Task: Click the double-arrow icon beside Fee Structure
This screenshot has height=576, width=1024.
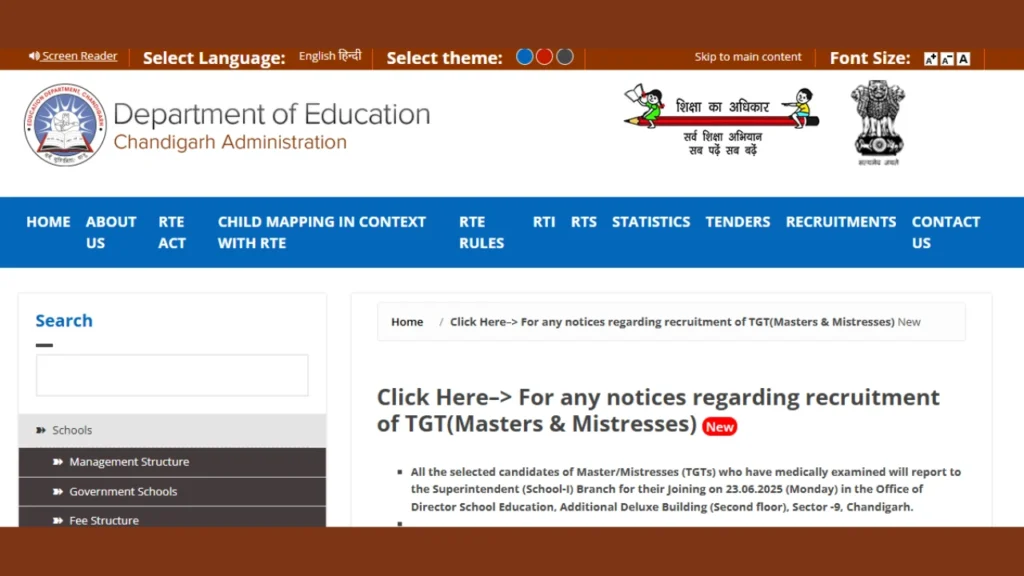Action: click(x=57, y=520)
